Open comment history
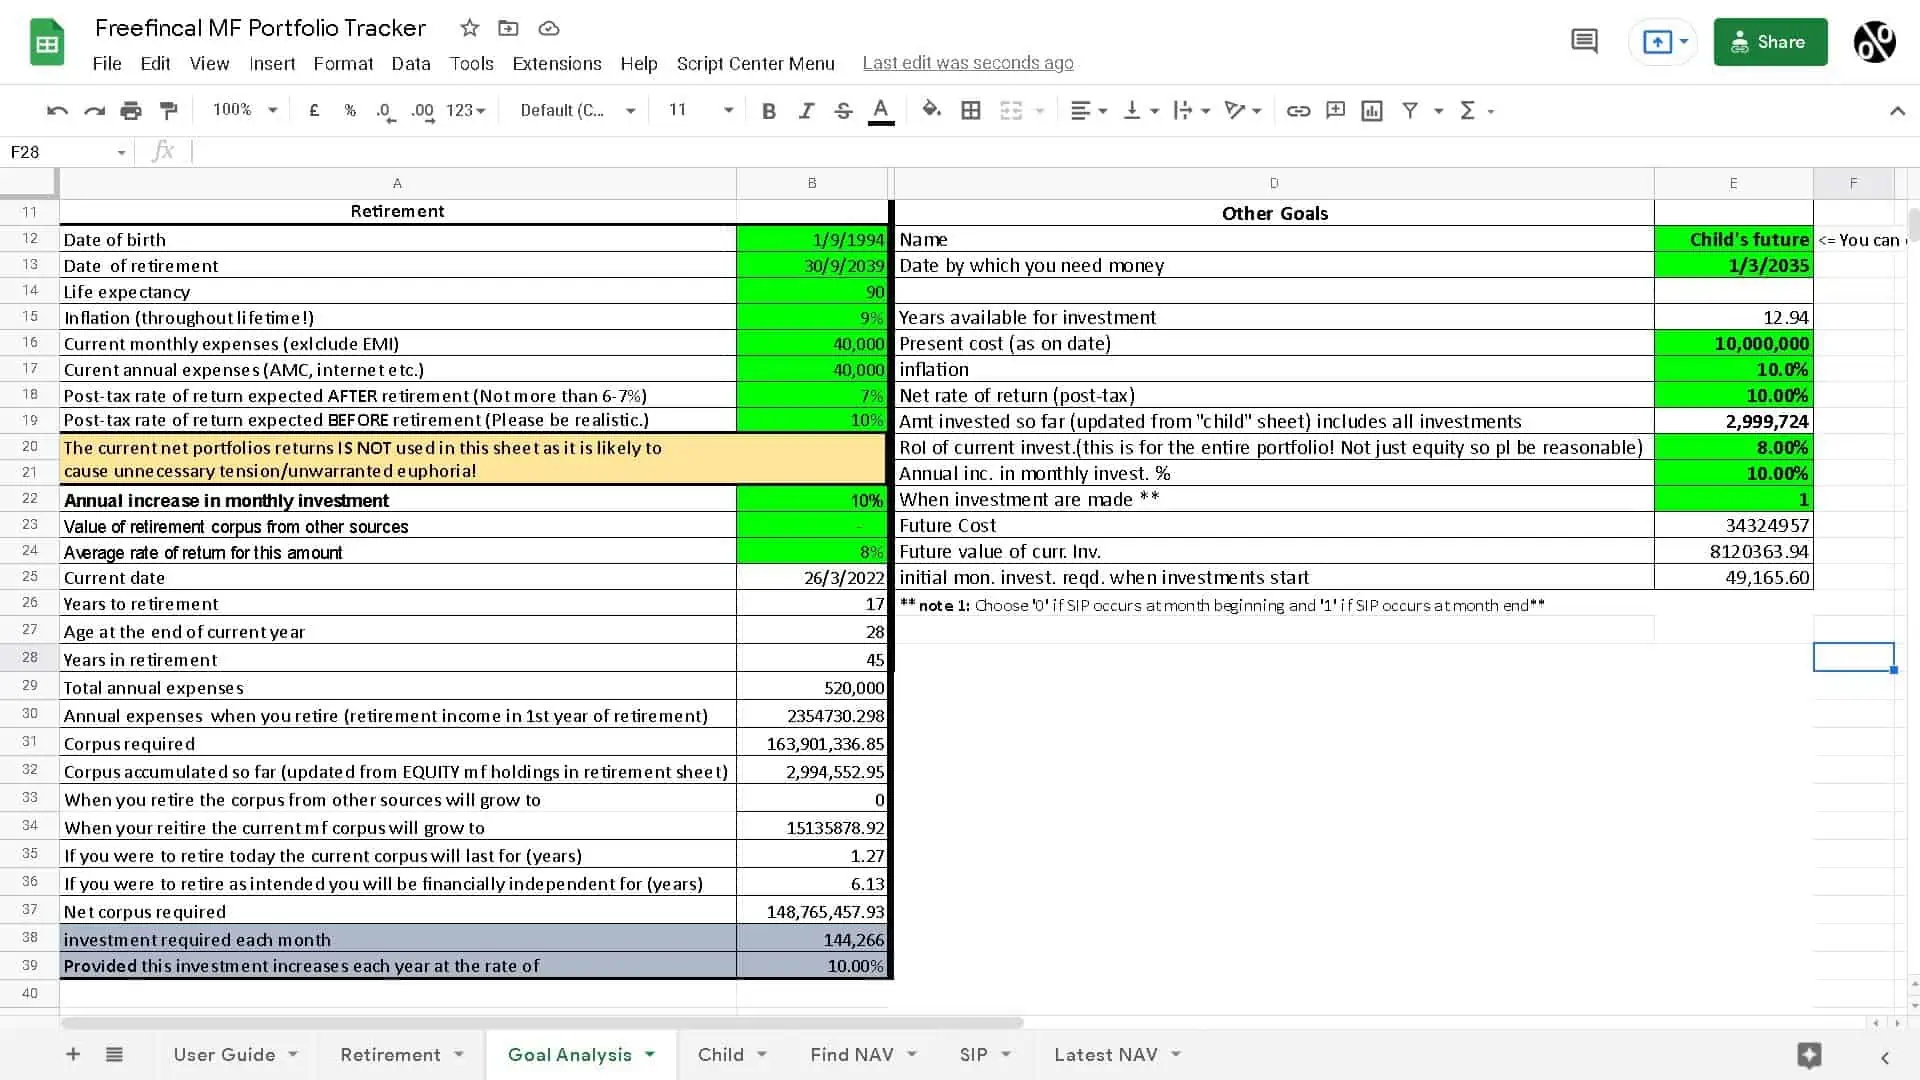 (1584, 41)
